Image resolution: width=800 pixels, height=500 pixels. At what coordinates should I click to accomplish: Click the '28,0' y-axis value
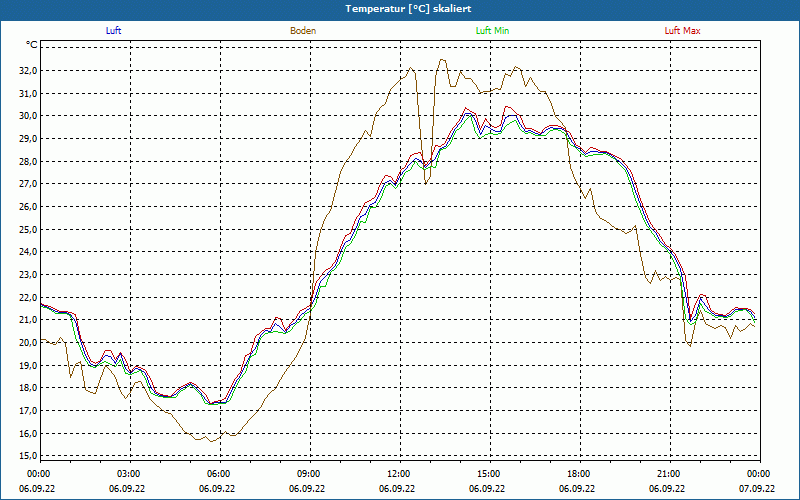pos(29,161)
